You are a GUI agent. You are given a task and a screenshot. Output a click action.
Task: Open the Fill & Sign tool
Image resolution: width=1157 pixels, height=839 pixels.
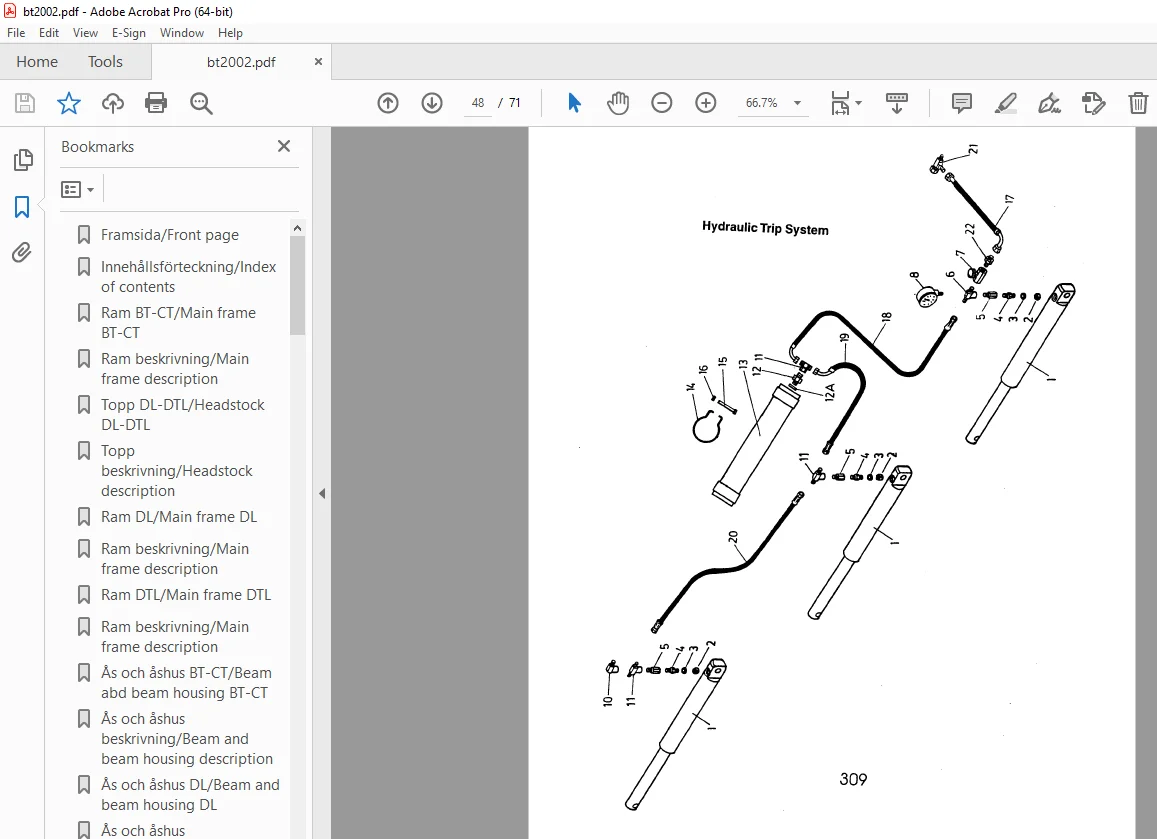point(1049,103)
